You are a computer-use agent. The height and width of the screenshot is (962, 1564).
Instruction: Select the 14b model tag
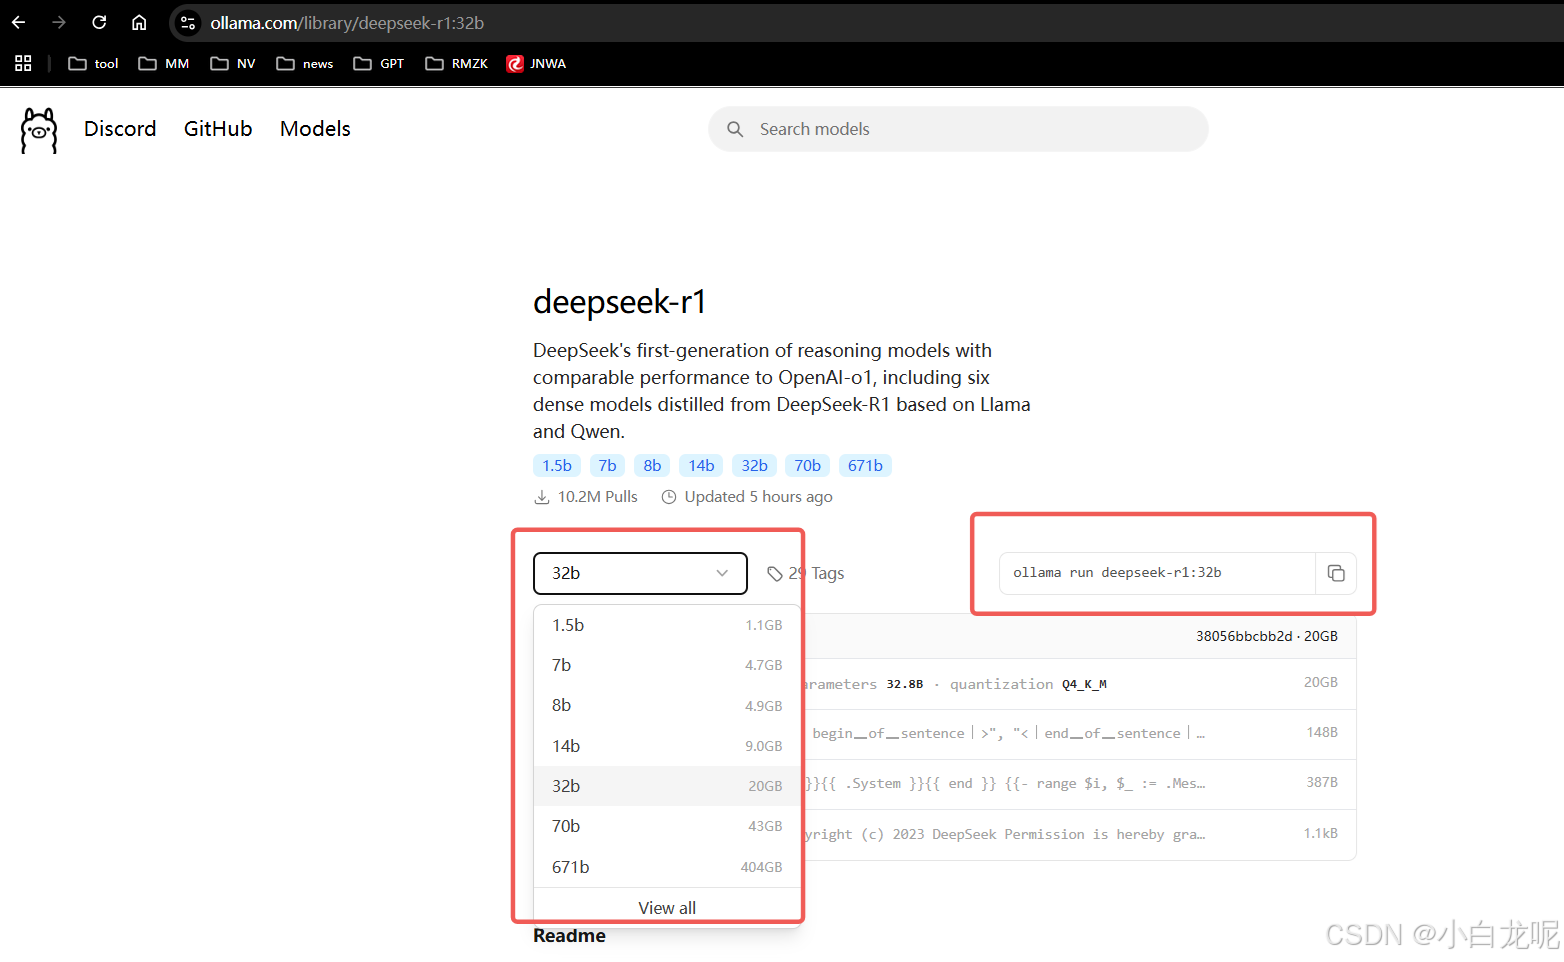click(701, 465)
